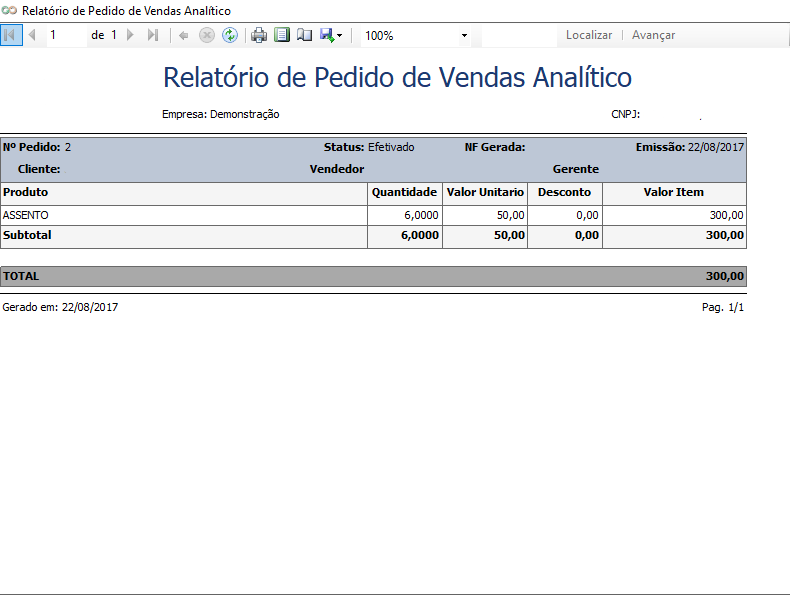Image resolution: width=790 pixels, height=595 pixels.
Task: Click the Subtotal row label
Action: [x=27, y=235]
